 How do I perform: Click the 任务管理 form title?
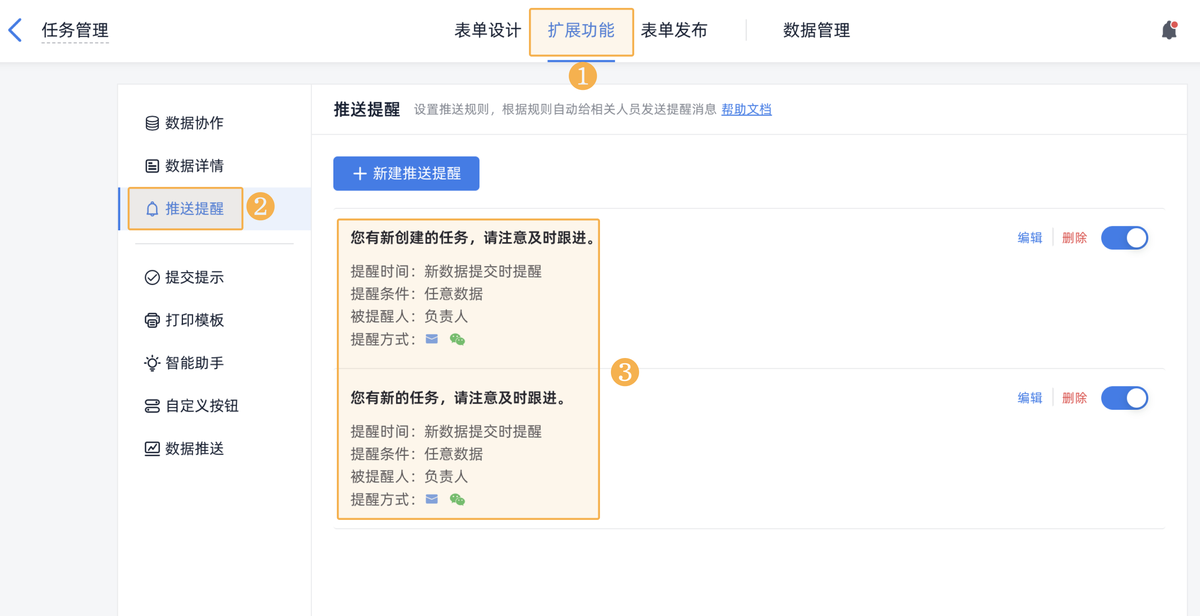point(75,30)
